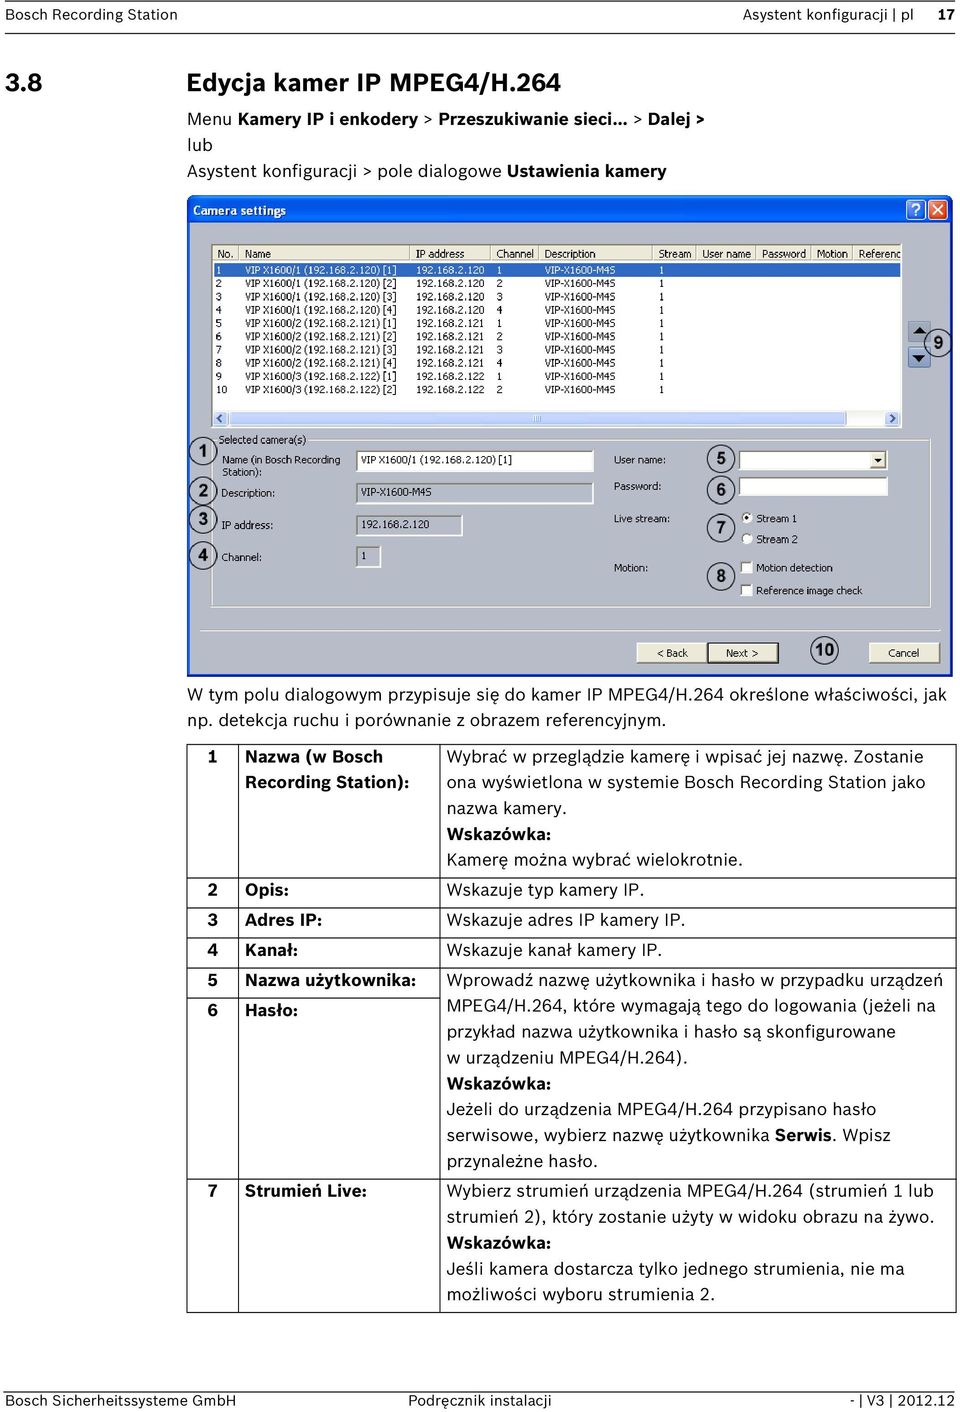
Task: Cancel the Camera settings dialog
Action: coord(904,653)
